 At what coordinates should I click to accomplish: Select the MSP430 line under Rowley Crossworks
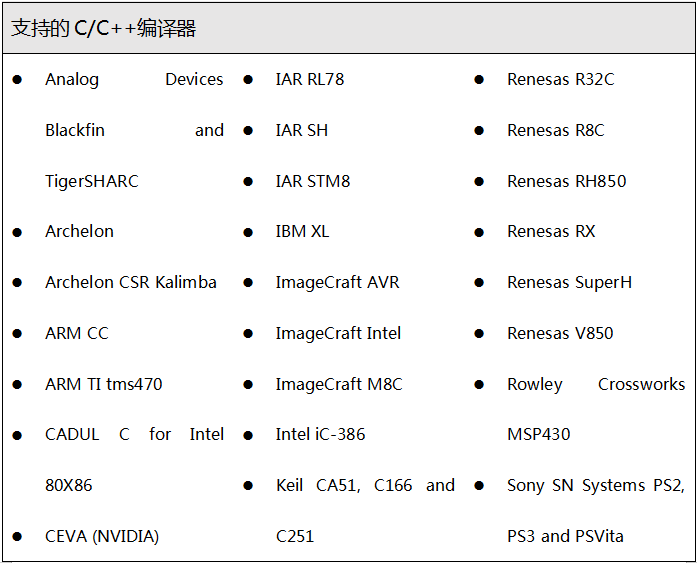coord(538,435)
